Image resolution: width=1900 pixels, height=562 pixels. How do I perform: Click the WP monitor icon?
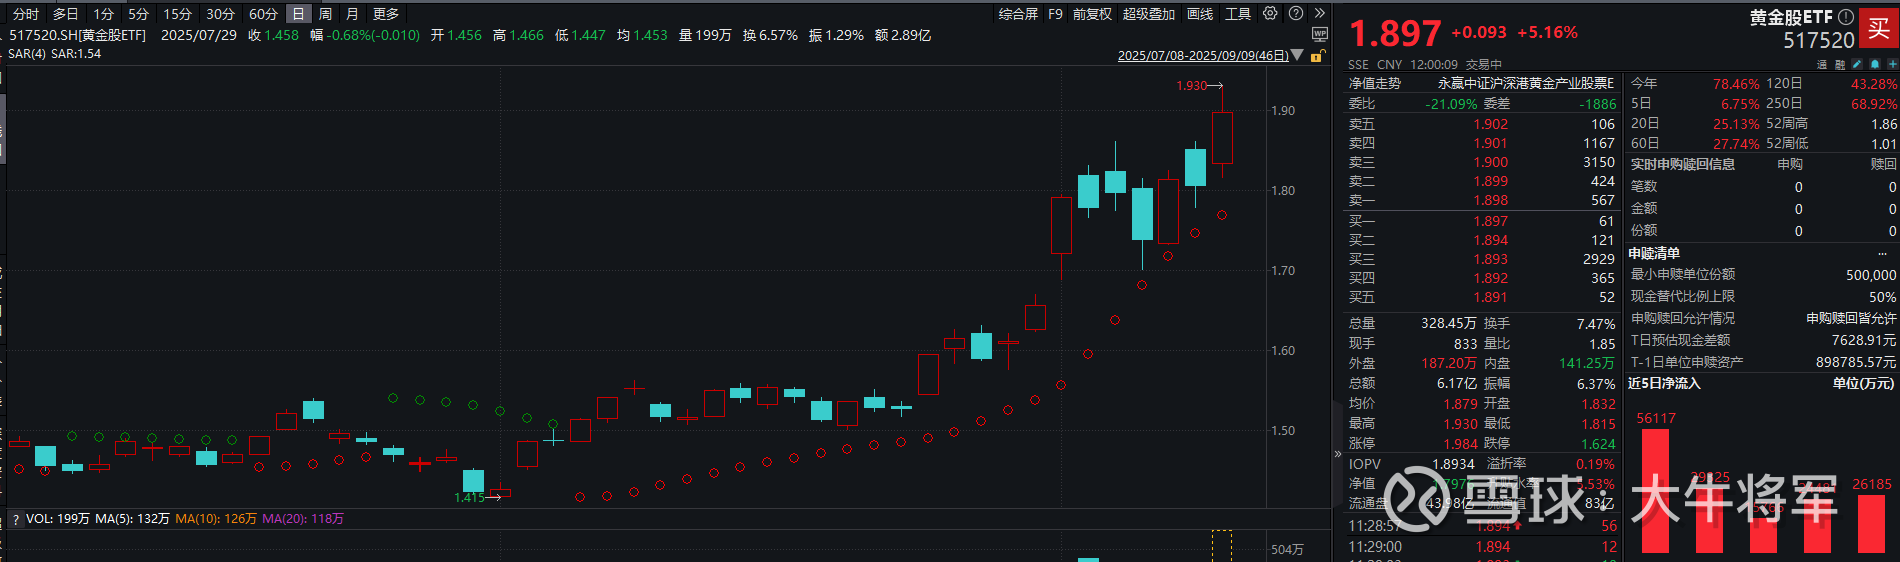[x=1320, y=35]
